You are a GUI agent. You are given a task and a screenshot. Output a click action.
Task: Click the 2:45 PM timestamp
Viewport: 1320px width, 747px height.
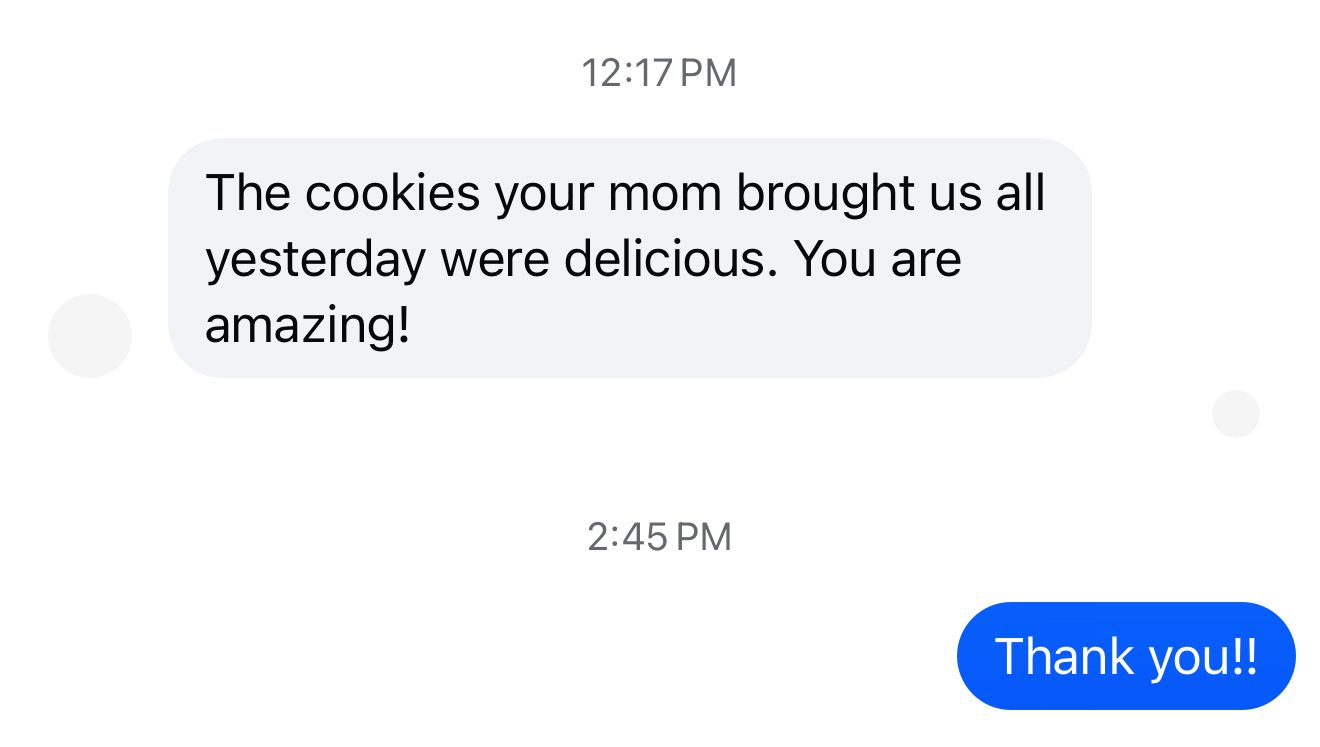[x=659, y=537]
